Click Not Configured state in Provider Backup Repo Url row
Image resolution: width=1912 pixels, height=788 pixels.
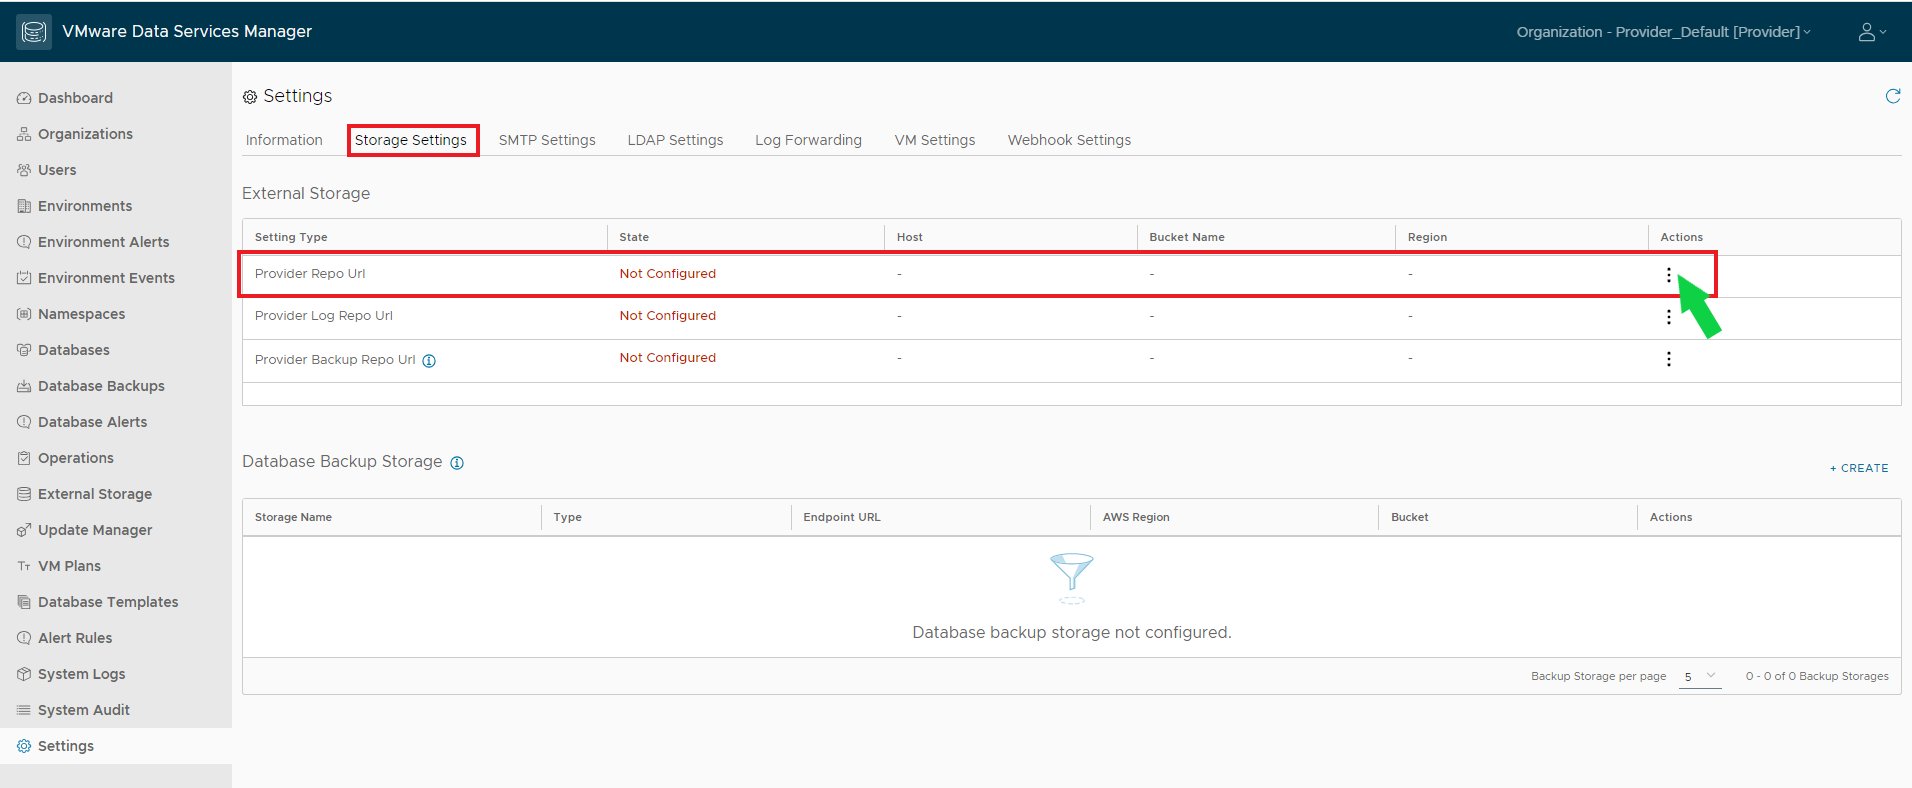pos(668,358)
